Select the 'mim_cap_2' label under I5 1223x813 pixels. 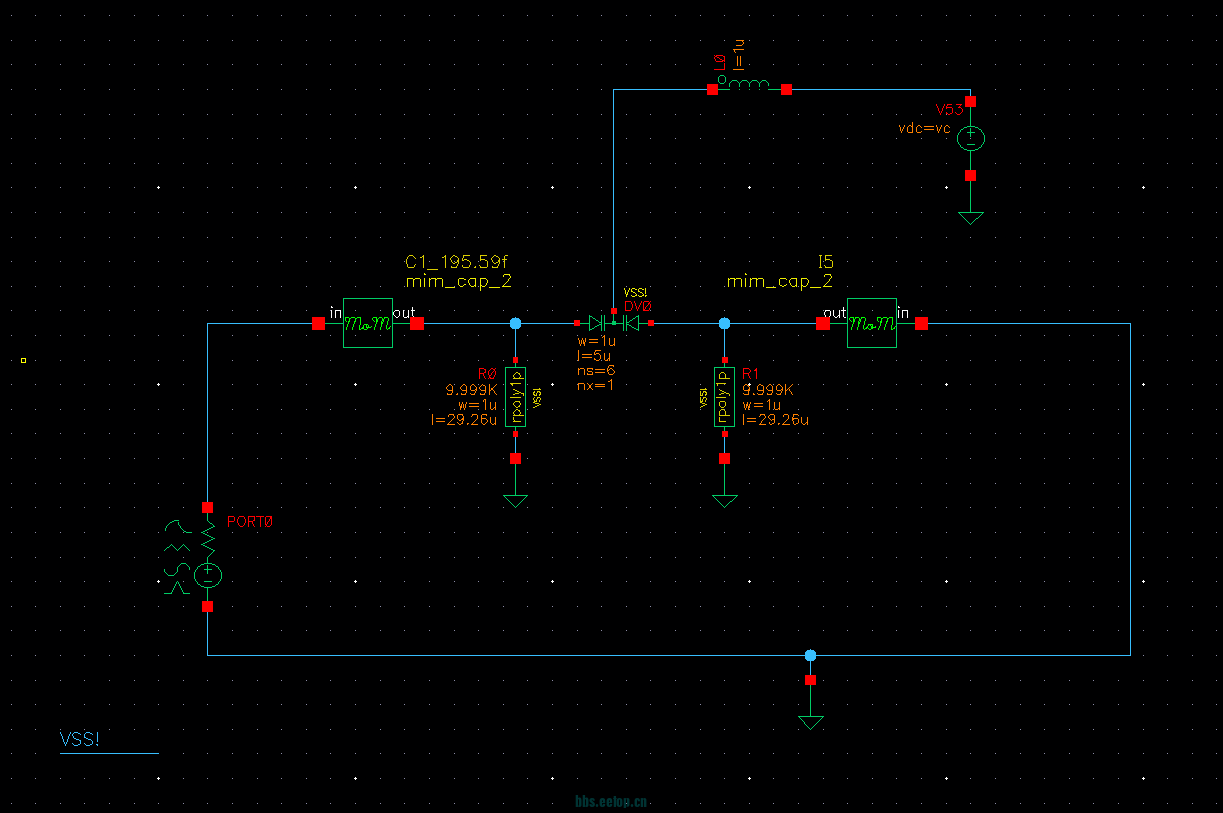tap(780, 282)
